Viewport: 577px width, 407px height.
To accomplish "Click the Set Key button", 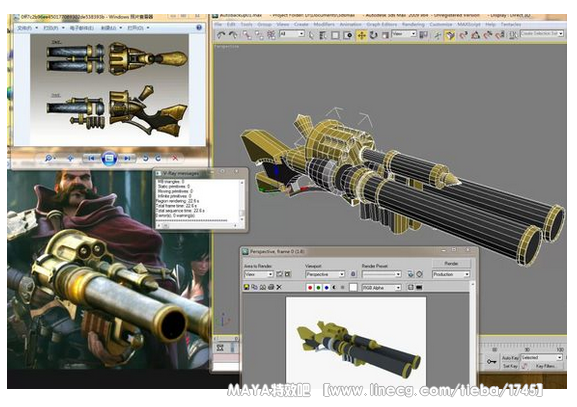I will coord(510,366).
